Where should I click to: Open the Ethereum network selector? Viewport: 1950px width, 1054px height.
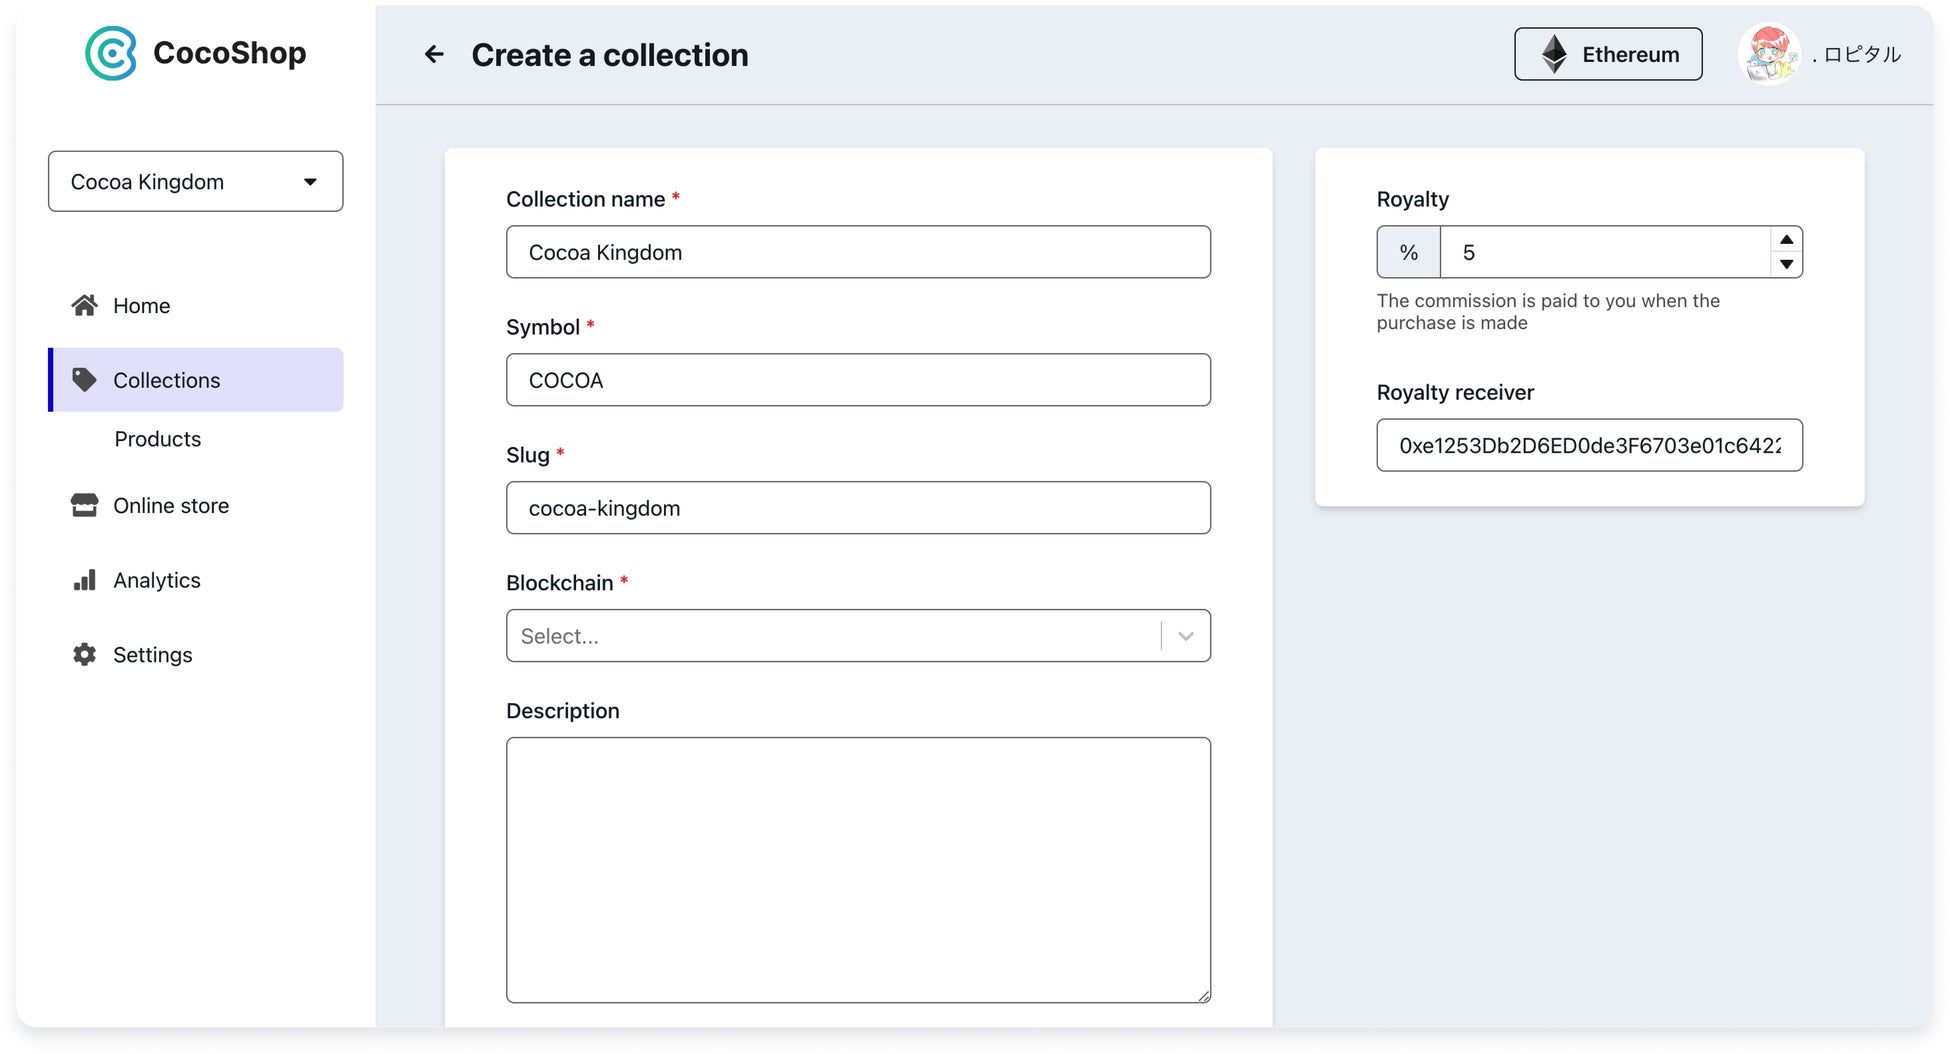(x=1608, y=54)
